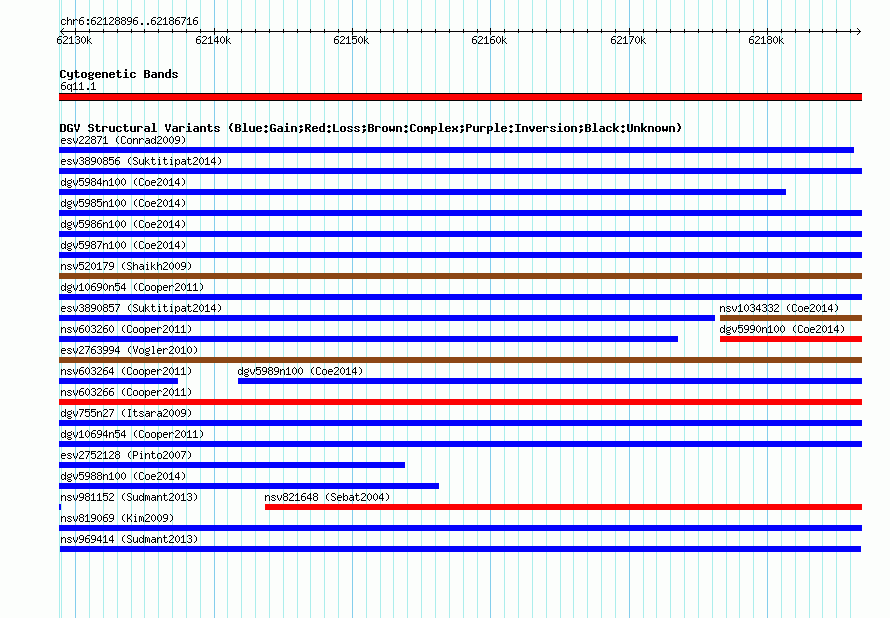890x618 pixels.
Task: Click the red dgv5990n100 (Coe2014) loss bar
Action: point(791,339)
